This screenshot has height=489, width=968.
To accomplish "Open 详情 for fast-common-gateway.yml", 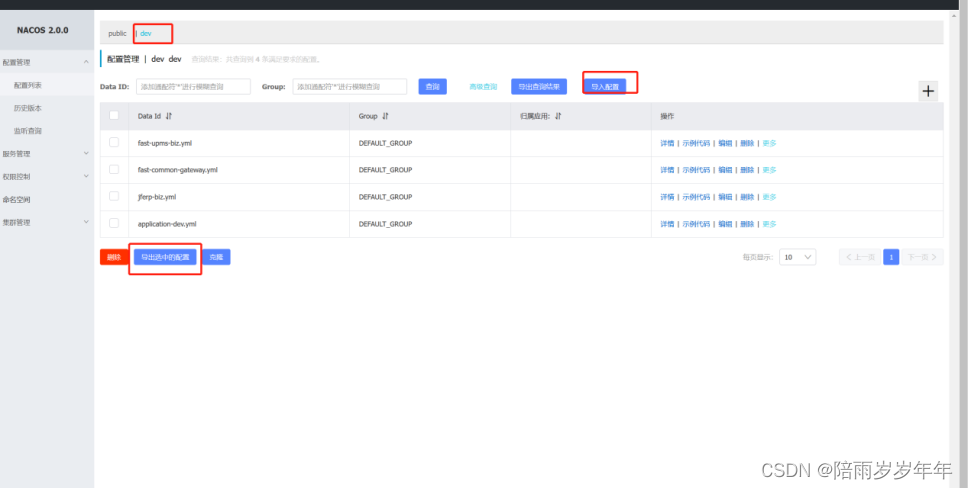I will point(667,170).
